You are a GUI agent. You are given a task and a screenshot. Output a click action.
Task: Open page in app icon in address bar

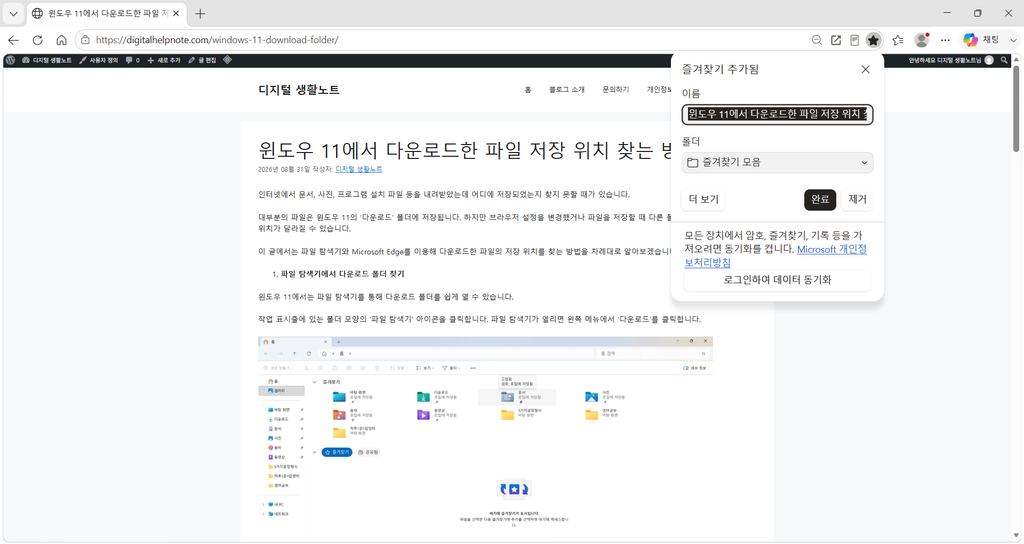tap(836, 40)
